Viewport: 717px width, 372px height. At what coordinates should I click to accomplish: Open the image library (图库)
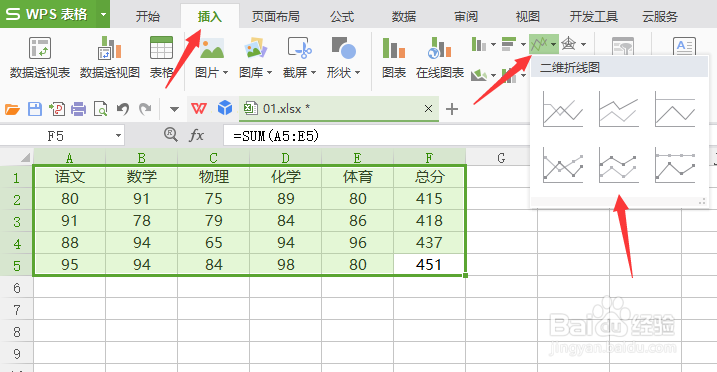(255, 58)
